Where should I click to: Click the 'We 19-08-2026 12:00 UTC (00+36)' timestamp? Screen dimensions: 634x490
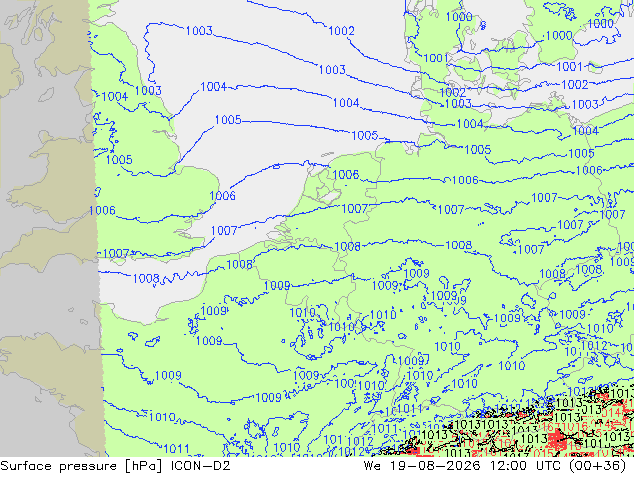coord(495,466)
